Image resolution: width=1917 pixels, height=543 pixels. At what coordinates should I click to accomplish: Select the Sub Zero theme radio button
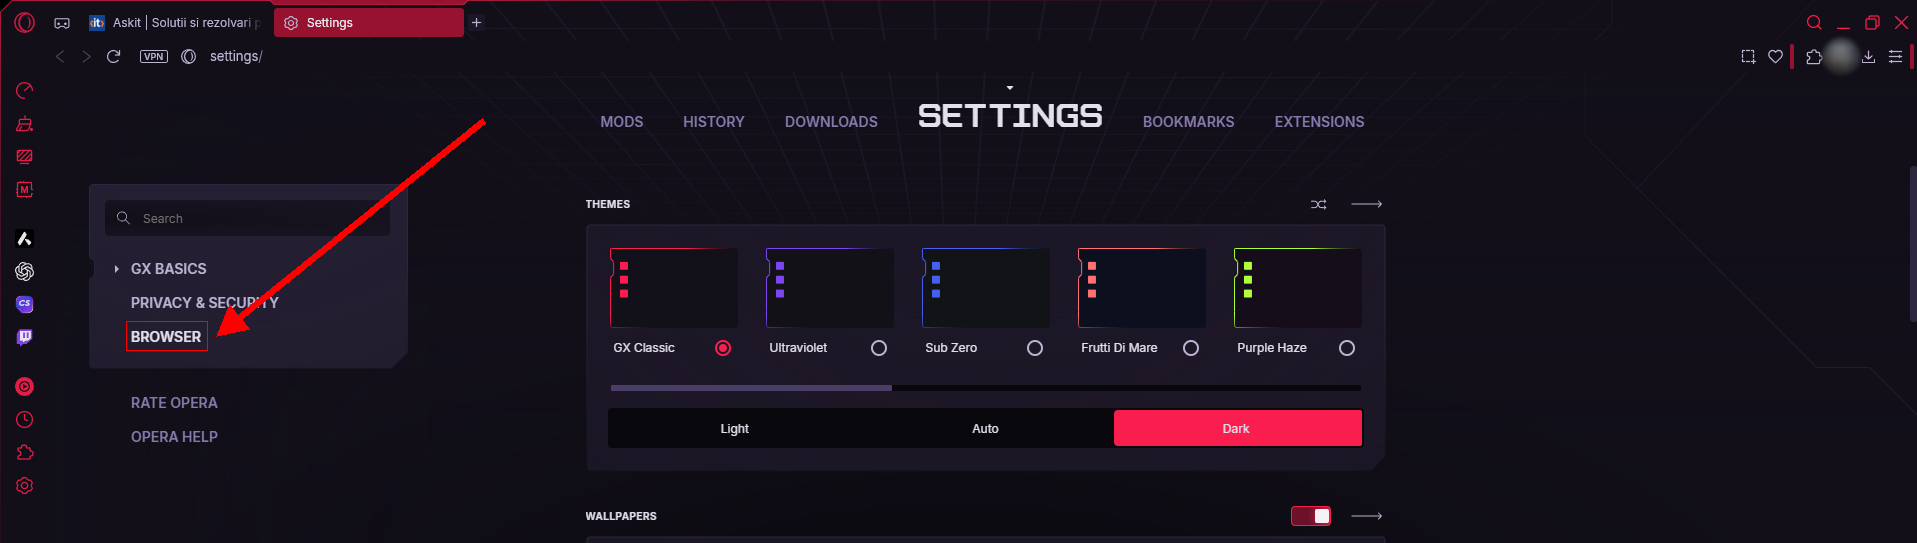1034,348
